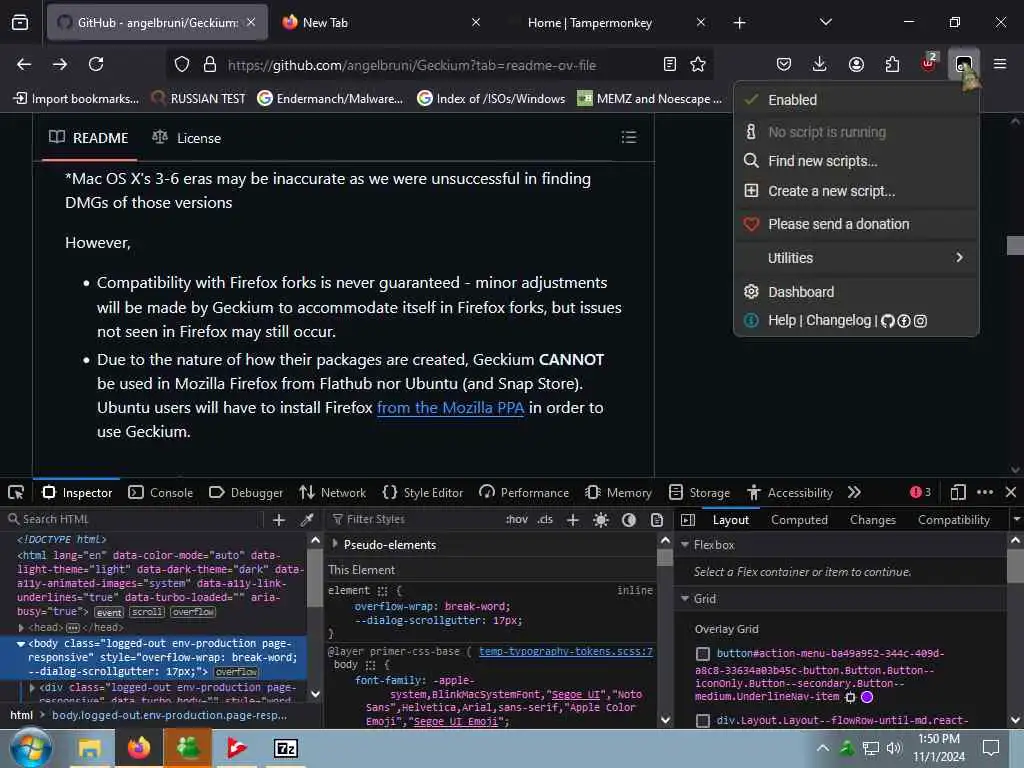Add a new CSS rule
Screen dimensions: 1024x768
[573, 520]
